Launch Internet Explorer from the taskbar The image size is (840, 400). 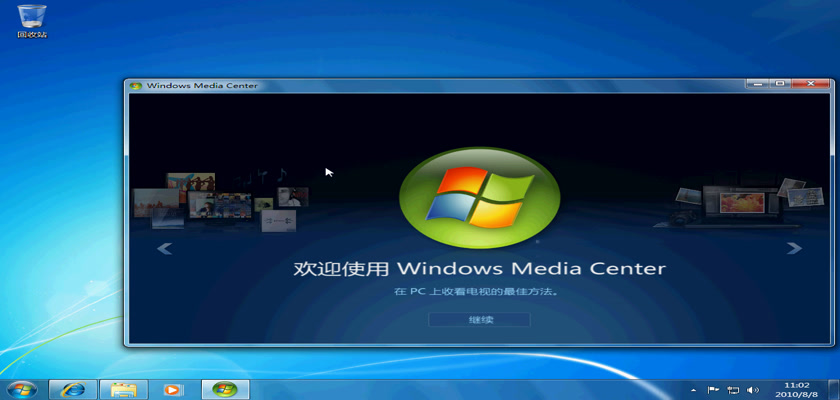73,389
